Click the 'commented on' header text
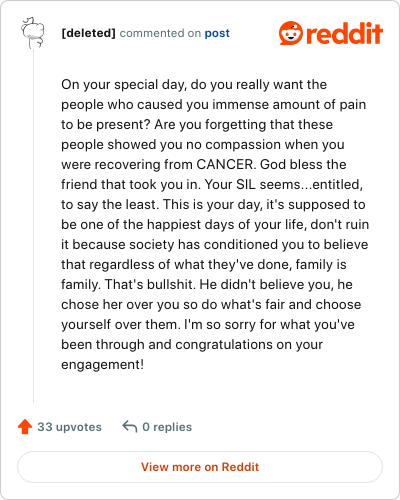This screenshot has width=400, height=500. [x=160, y=33]
